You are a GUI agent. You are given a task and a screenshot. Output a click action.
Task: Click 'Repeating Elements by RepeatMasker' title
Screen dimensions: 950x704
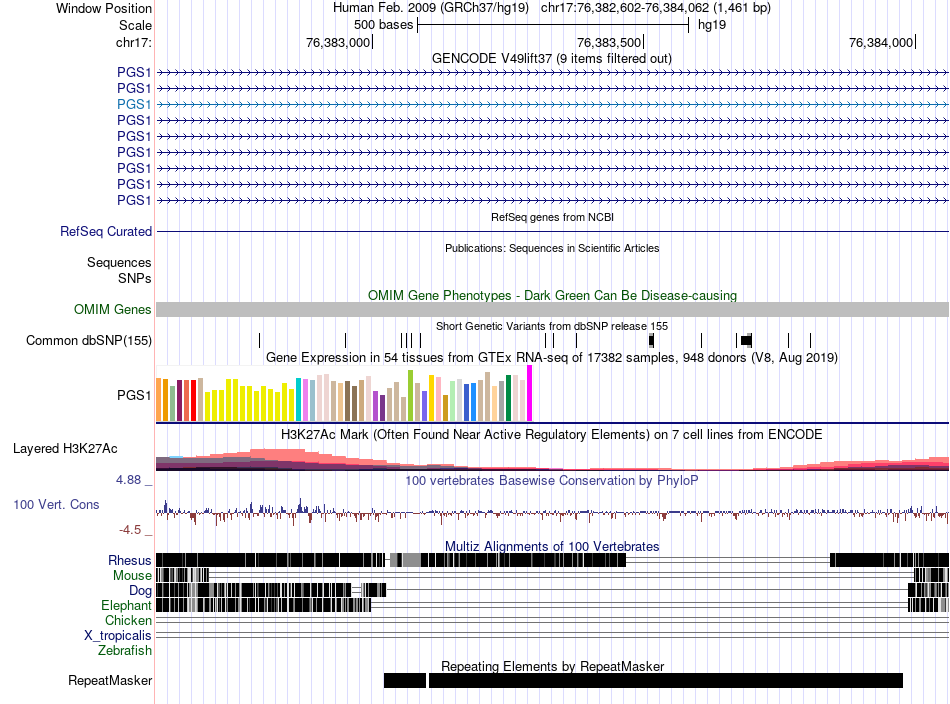click(x=553, y=666)
